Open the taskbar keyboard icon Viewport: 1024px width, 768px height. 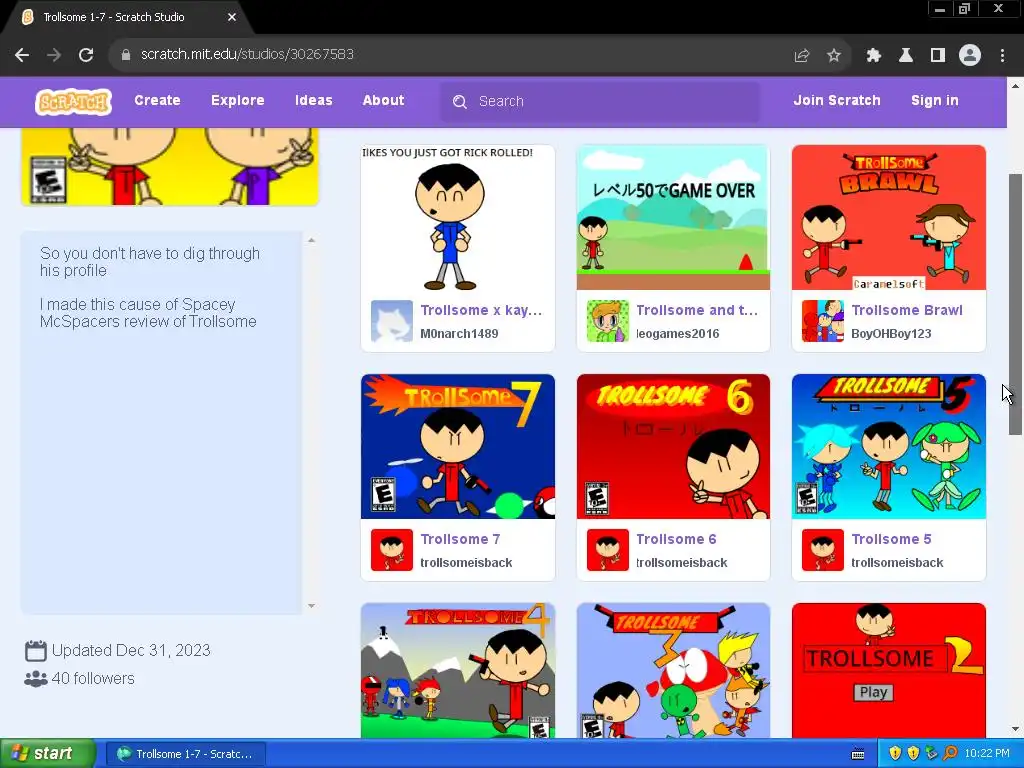point(858,754)
